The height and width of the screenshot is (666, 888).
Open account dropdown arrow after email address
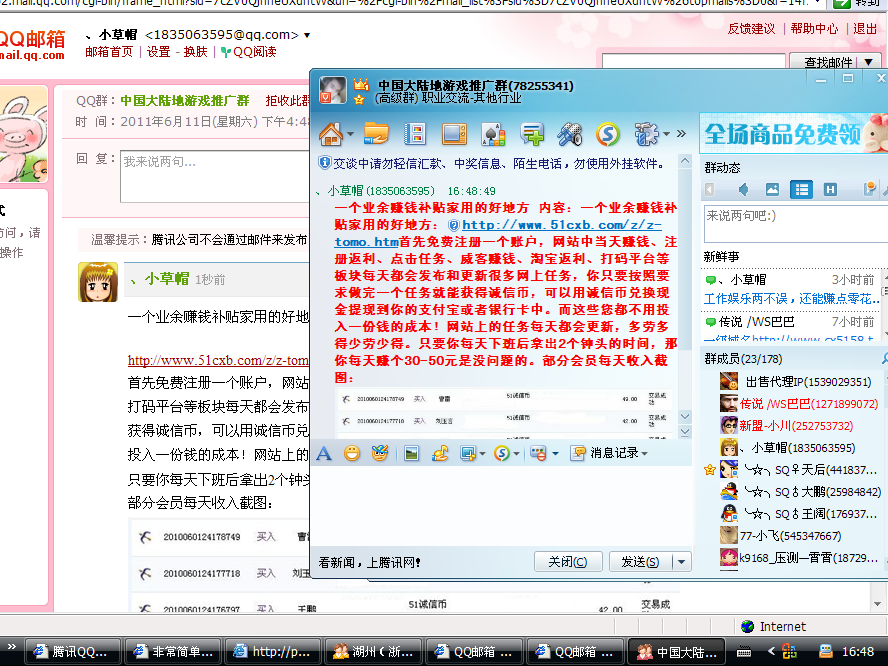click(307, 35)
